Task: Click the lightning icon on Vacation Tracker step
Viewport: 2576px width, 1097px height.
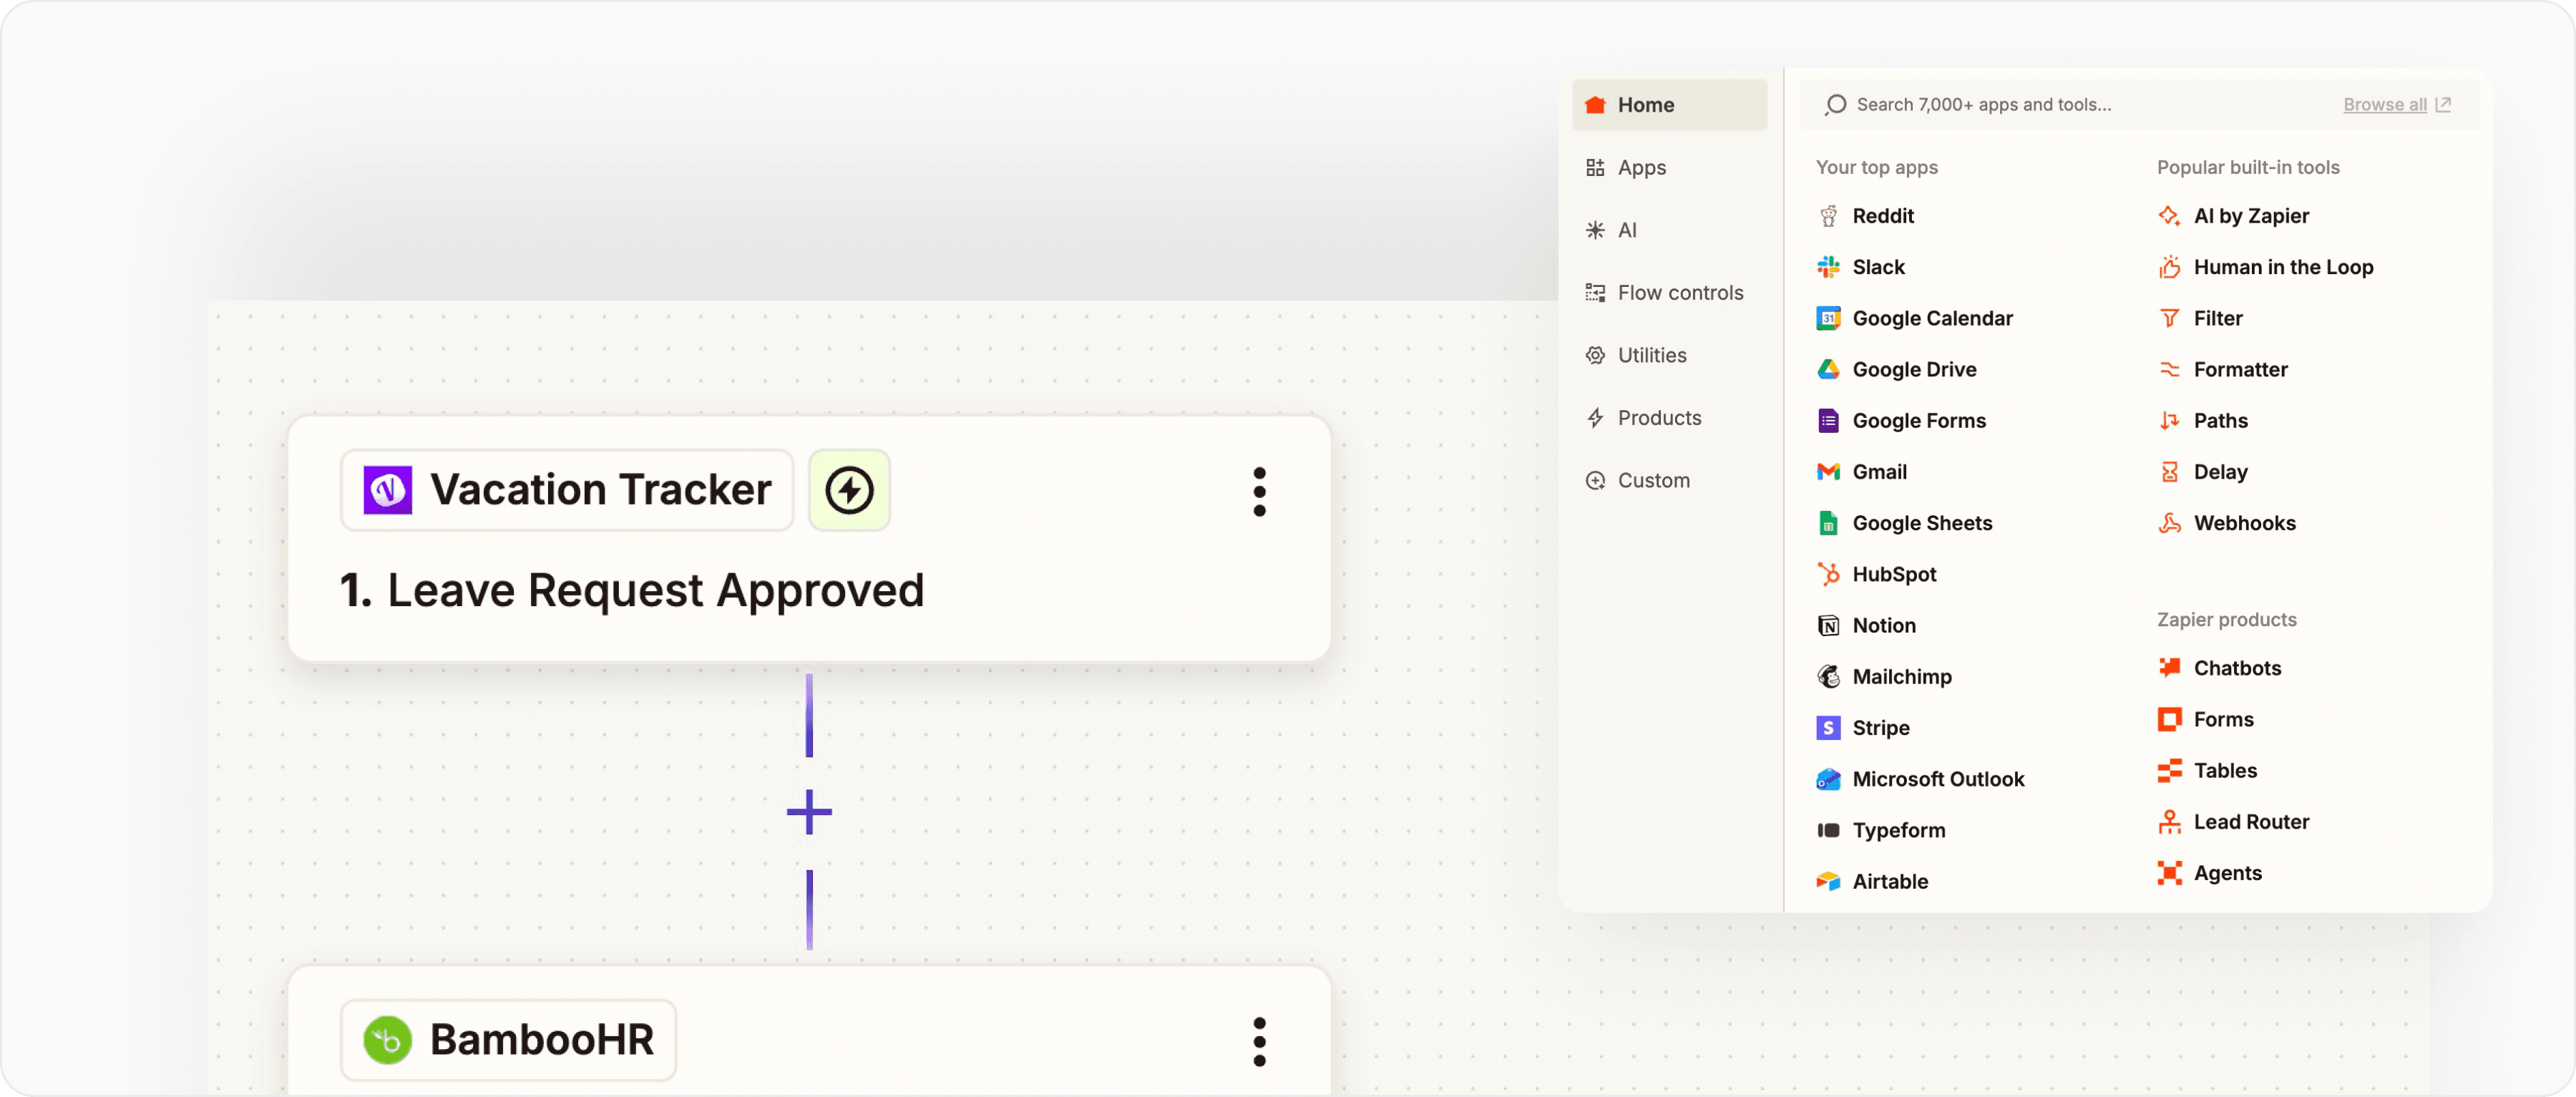Action: [x=848, y=490]
